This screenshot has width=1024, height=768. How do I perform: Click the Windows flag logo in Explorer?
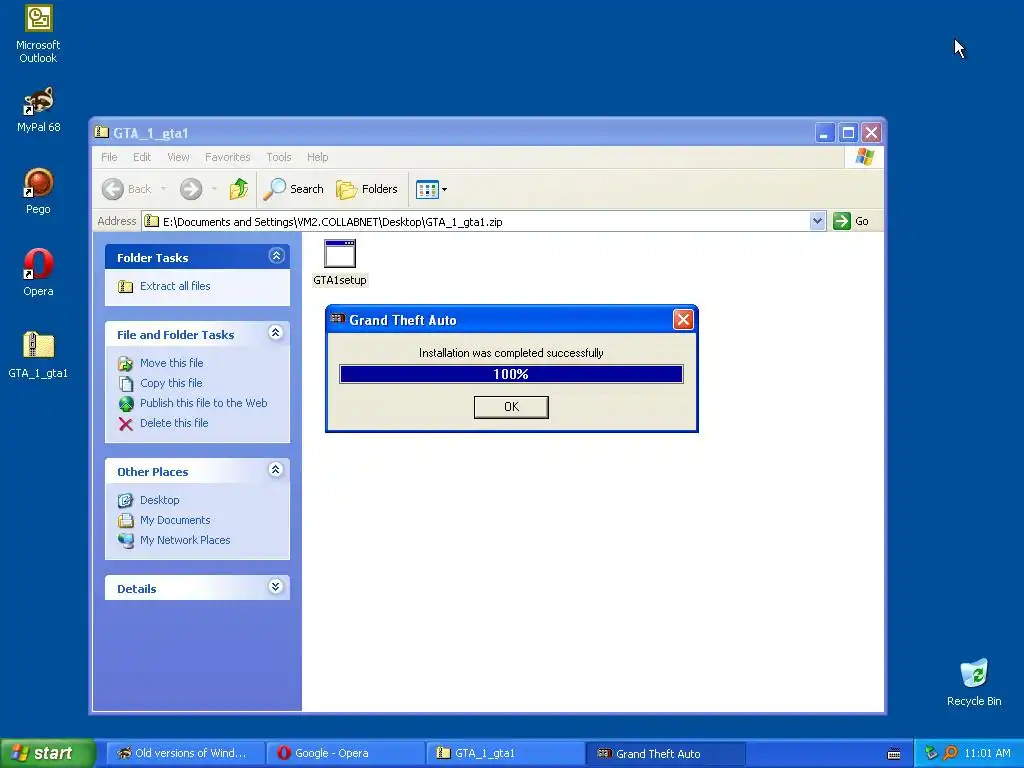click(865, 157)
